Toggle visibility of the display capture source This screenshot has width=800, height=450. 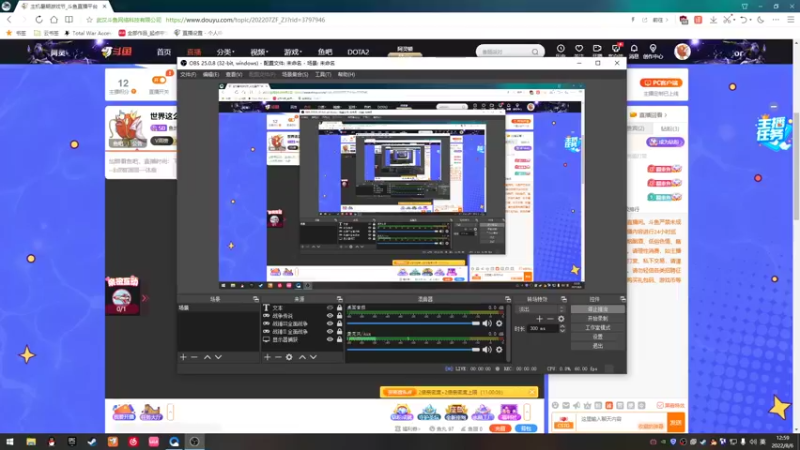330,339
